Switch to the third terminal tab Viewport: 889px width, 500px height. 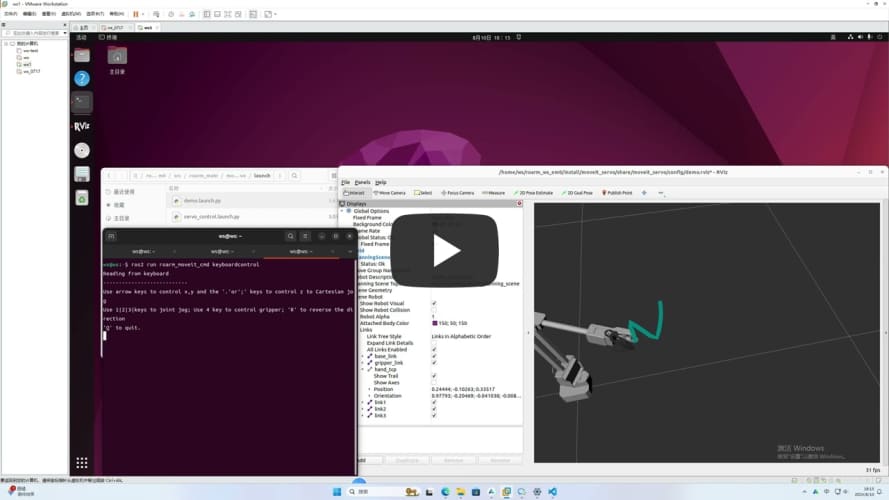(x=300, y=251)
